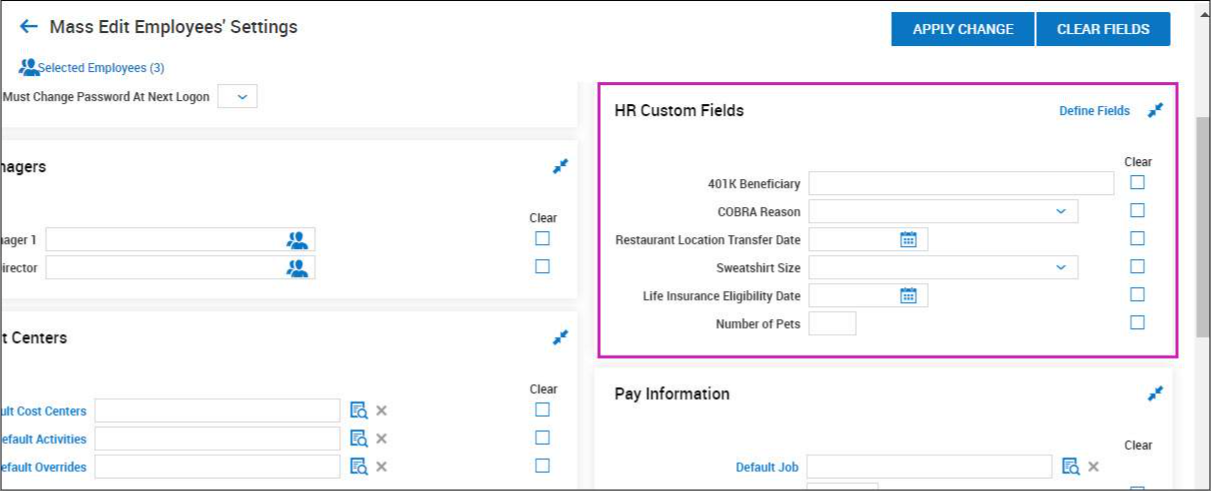Check Clear box for Restaurant Location Transfer Date
The width and height of the screenshot is (1211, 491).
coord(1137,238)
